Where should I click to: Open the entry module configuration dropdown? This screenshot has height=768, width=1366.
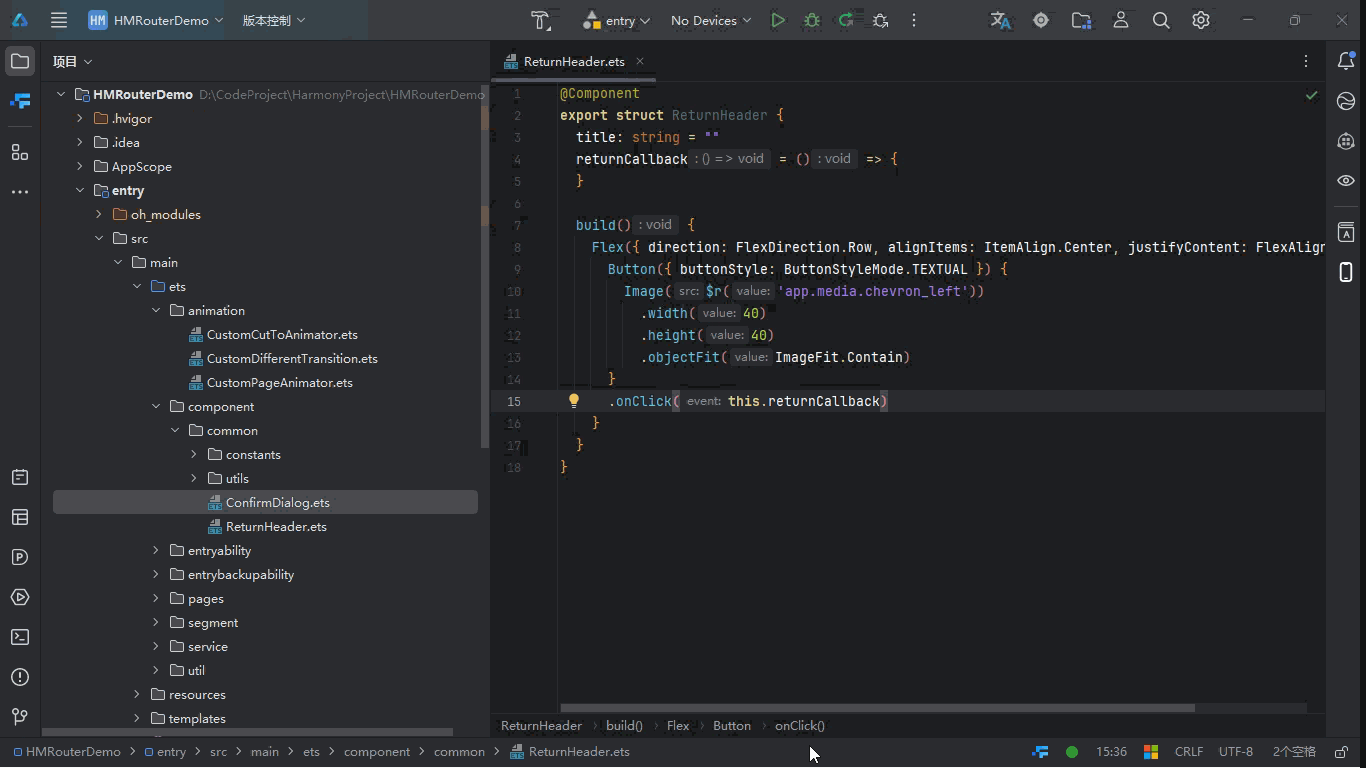click(617, 20)
